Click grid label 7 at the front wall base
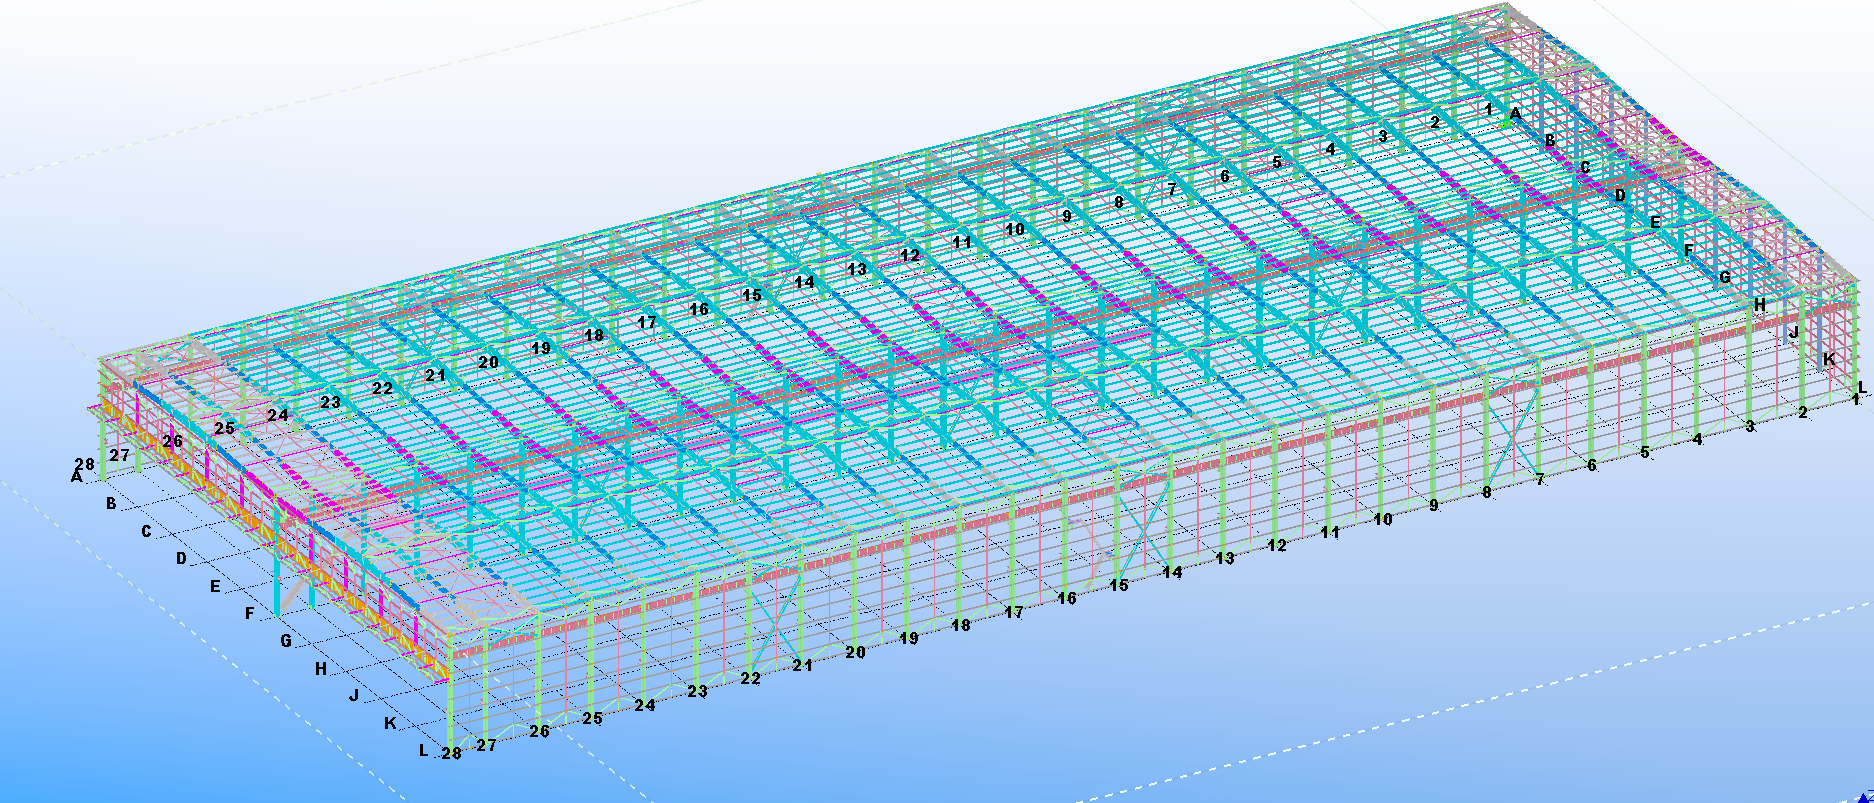This screenshot has width=1874, height=803. pos(1540,479)
